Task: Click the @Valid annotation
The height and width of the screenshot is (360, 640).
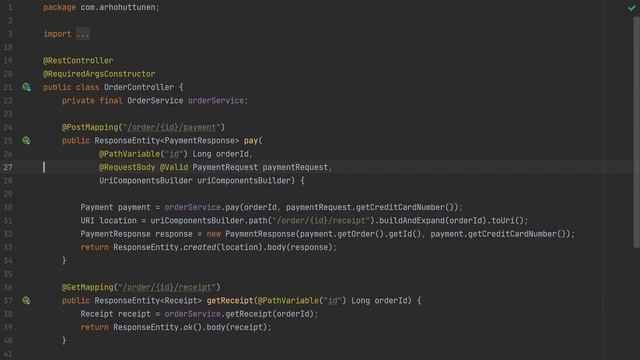Action: pos(174,167)
